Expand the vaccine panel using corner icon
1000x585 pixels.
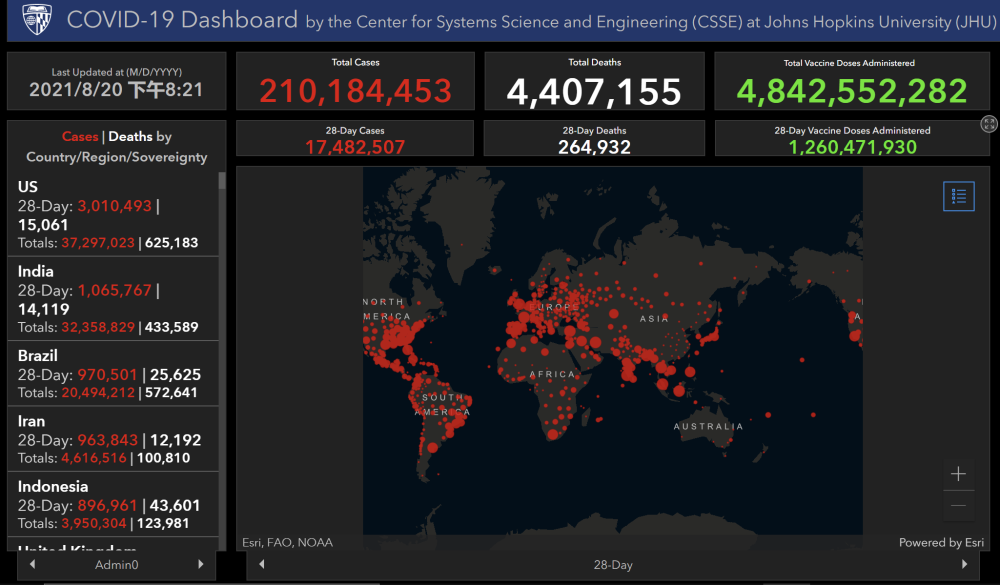989,124
